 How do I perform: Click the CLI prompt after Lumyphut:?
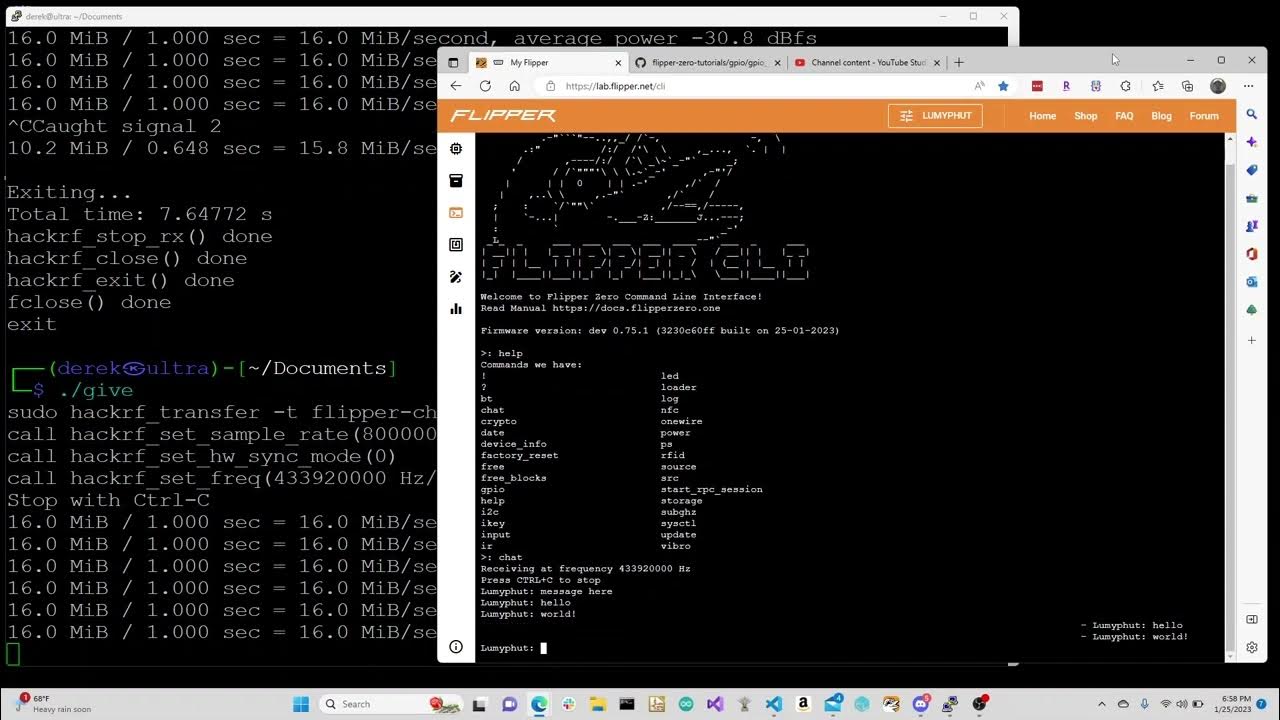click(x=544, y=648)
